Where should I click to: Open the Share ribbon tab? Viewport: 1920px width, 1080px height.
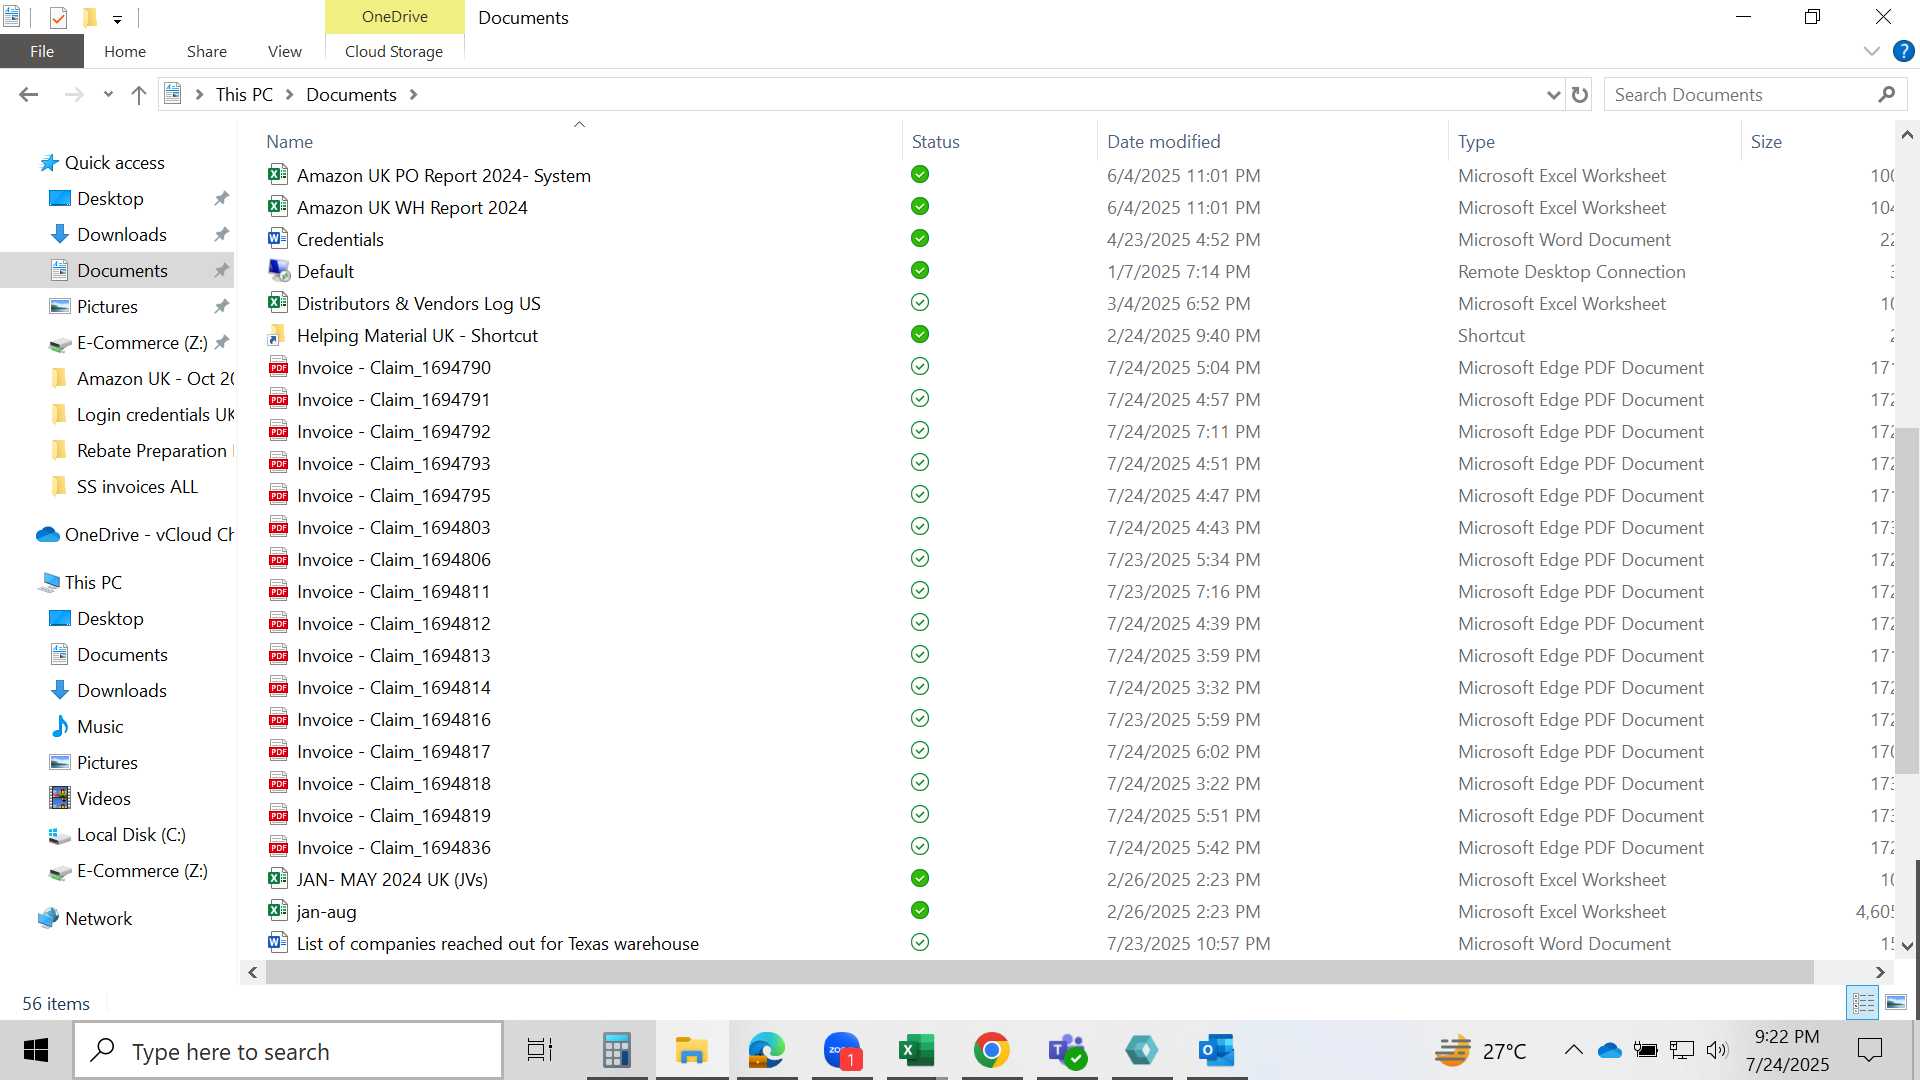(x=207, y=51)
